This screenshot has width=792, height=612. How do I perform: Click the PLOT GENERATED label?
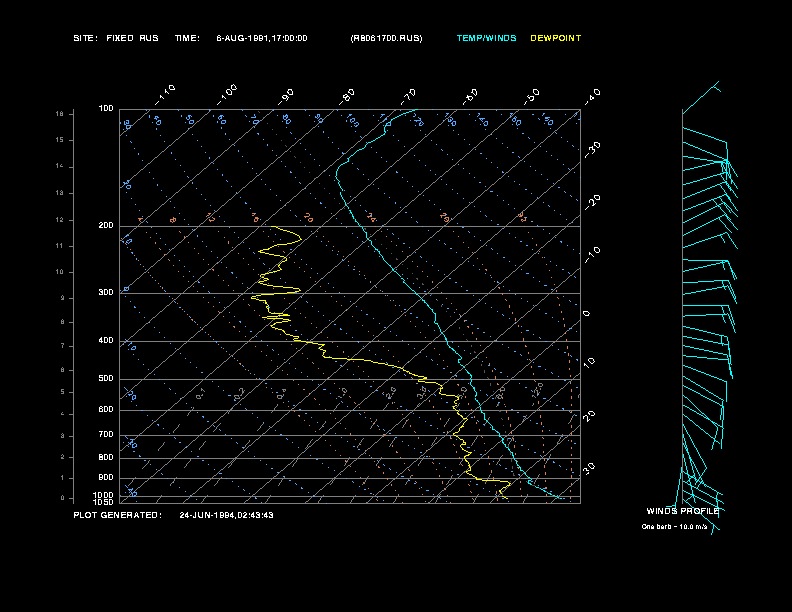click(x=117, y=515)
